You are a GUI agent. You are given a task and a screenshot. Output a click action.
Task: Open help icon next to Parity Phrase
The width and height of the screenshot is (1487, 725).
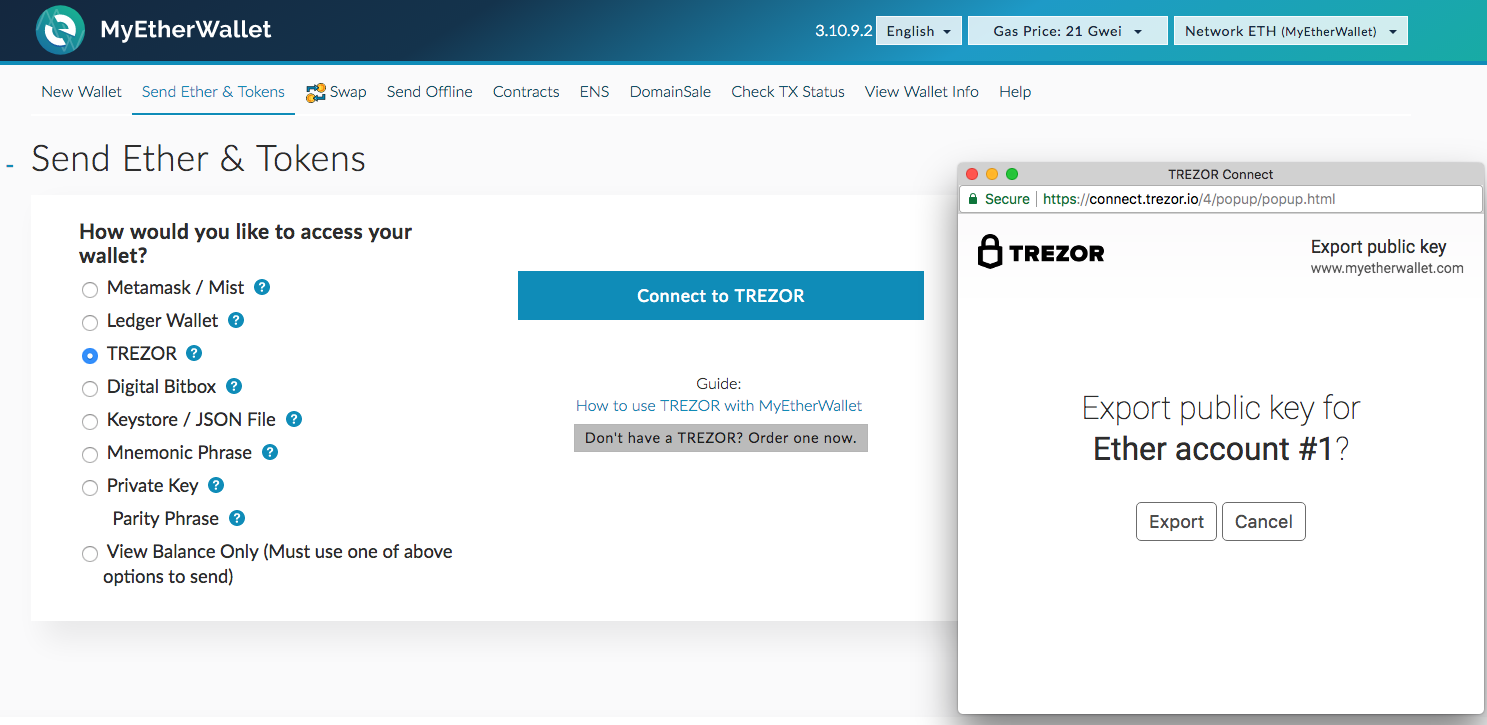point(237,518)
